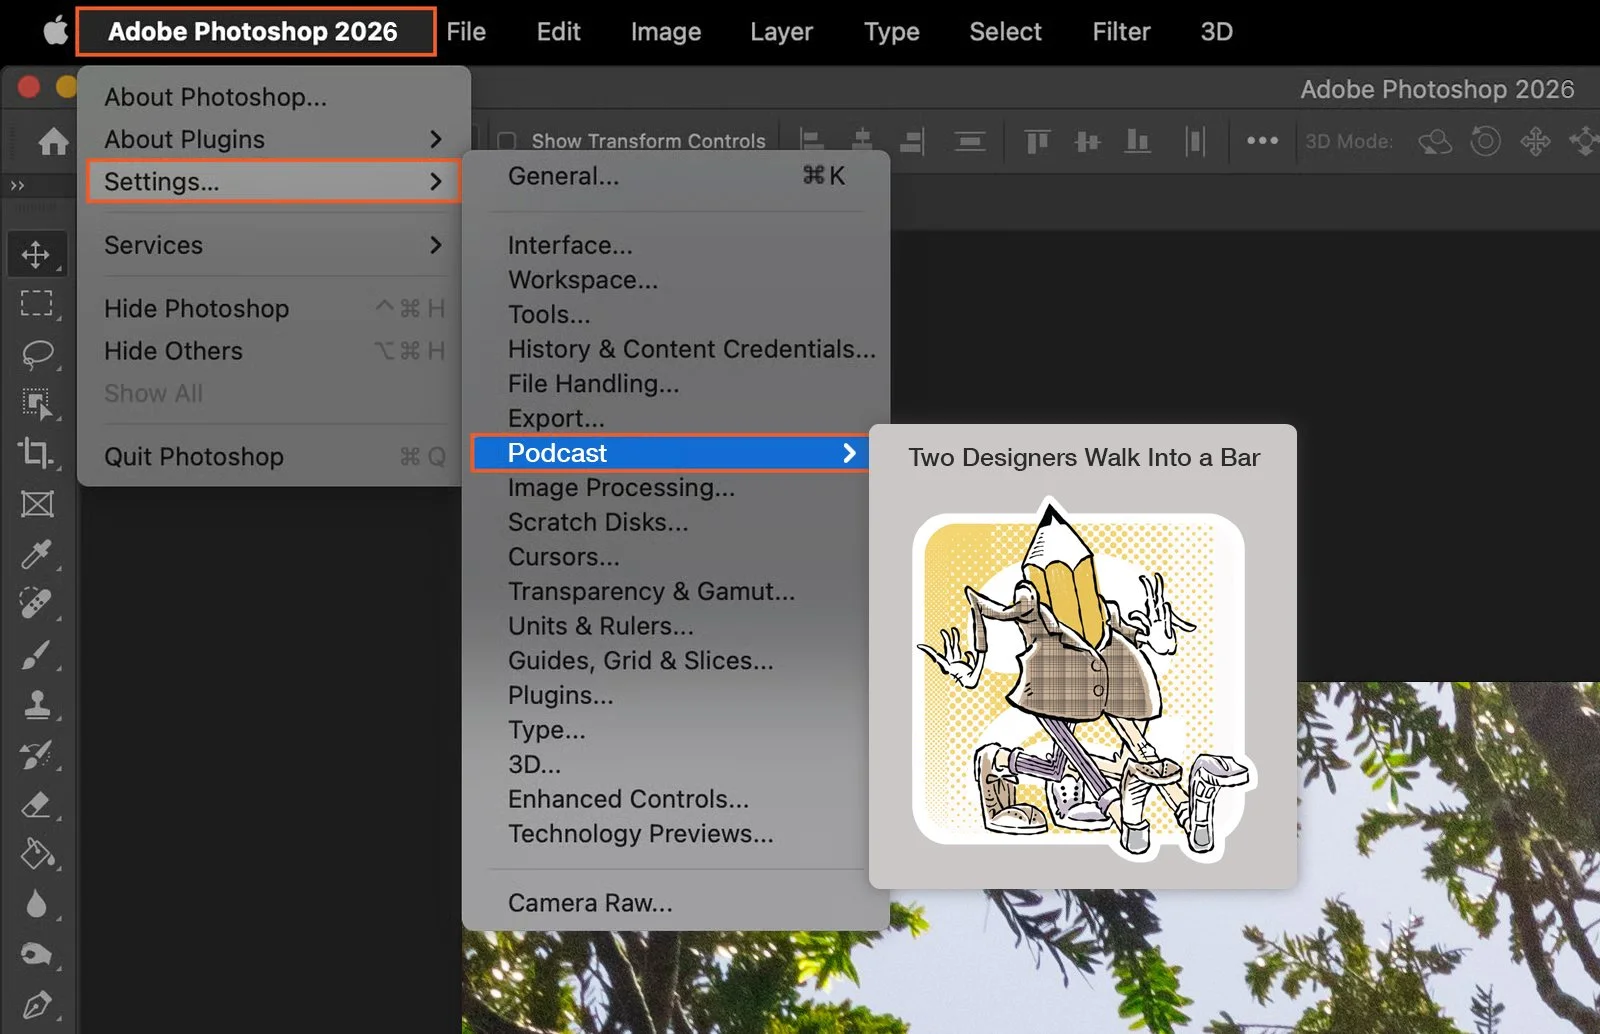The width and height of the screenshot is (1600, 1034).
Task: Open the Type menu
Action: 891,31
